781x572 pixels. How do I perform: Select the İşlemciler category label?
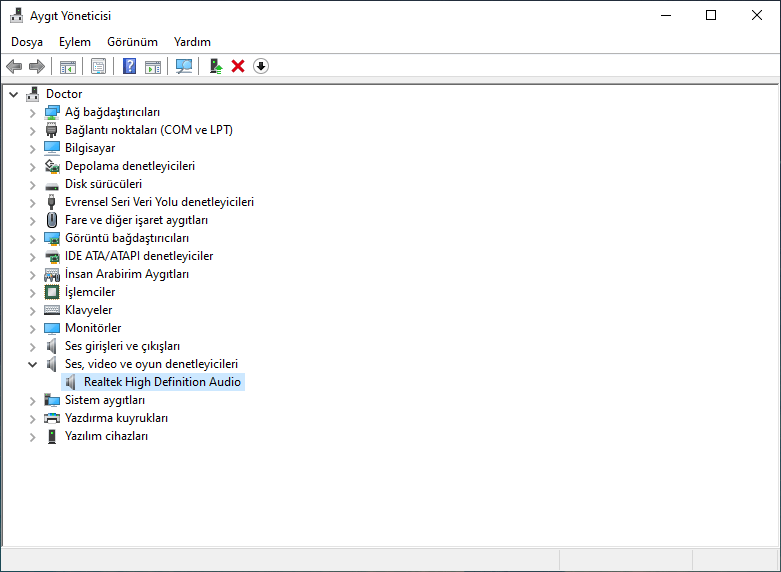(x=90, y=292)
